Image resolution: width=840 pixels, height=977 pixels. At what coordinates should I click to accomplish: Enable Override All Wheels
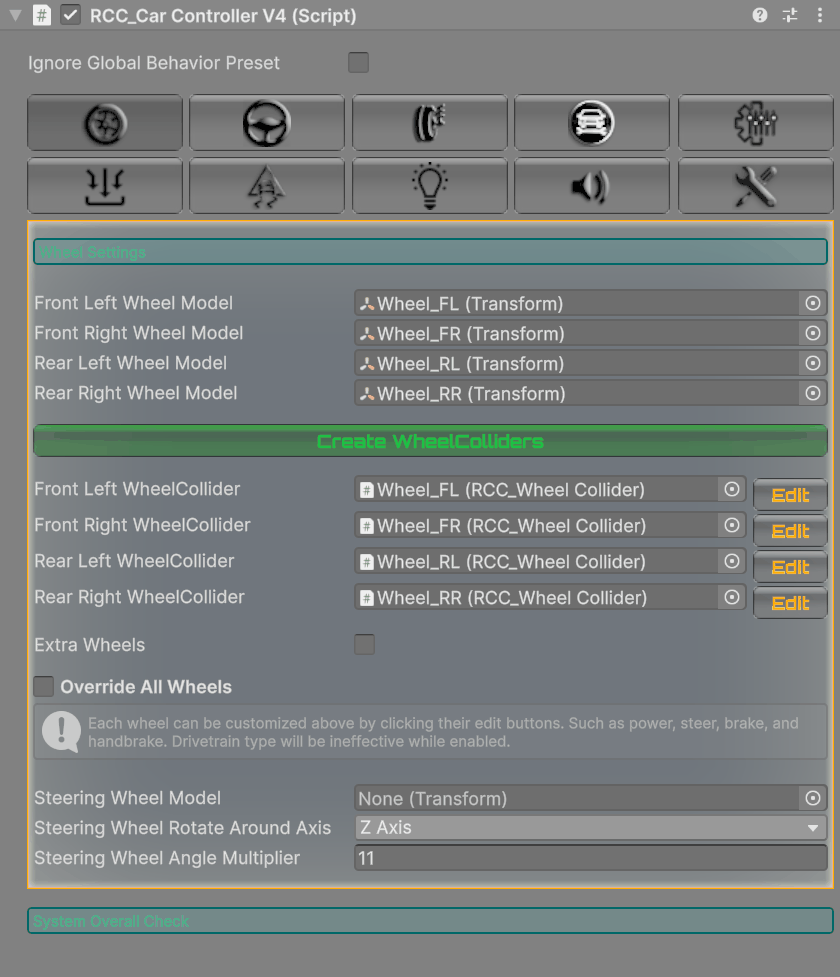[x=44, y=687]
